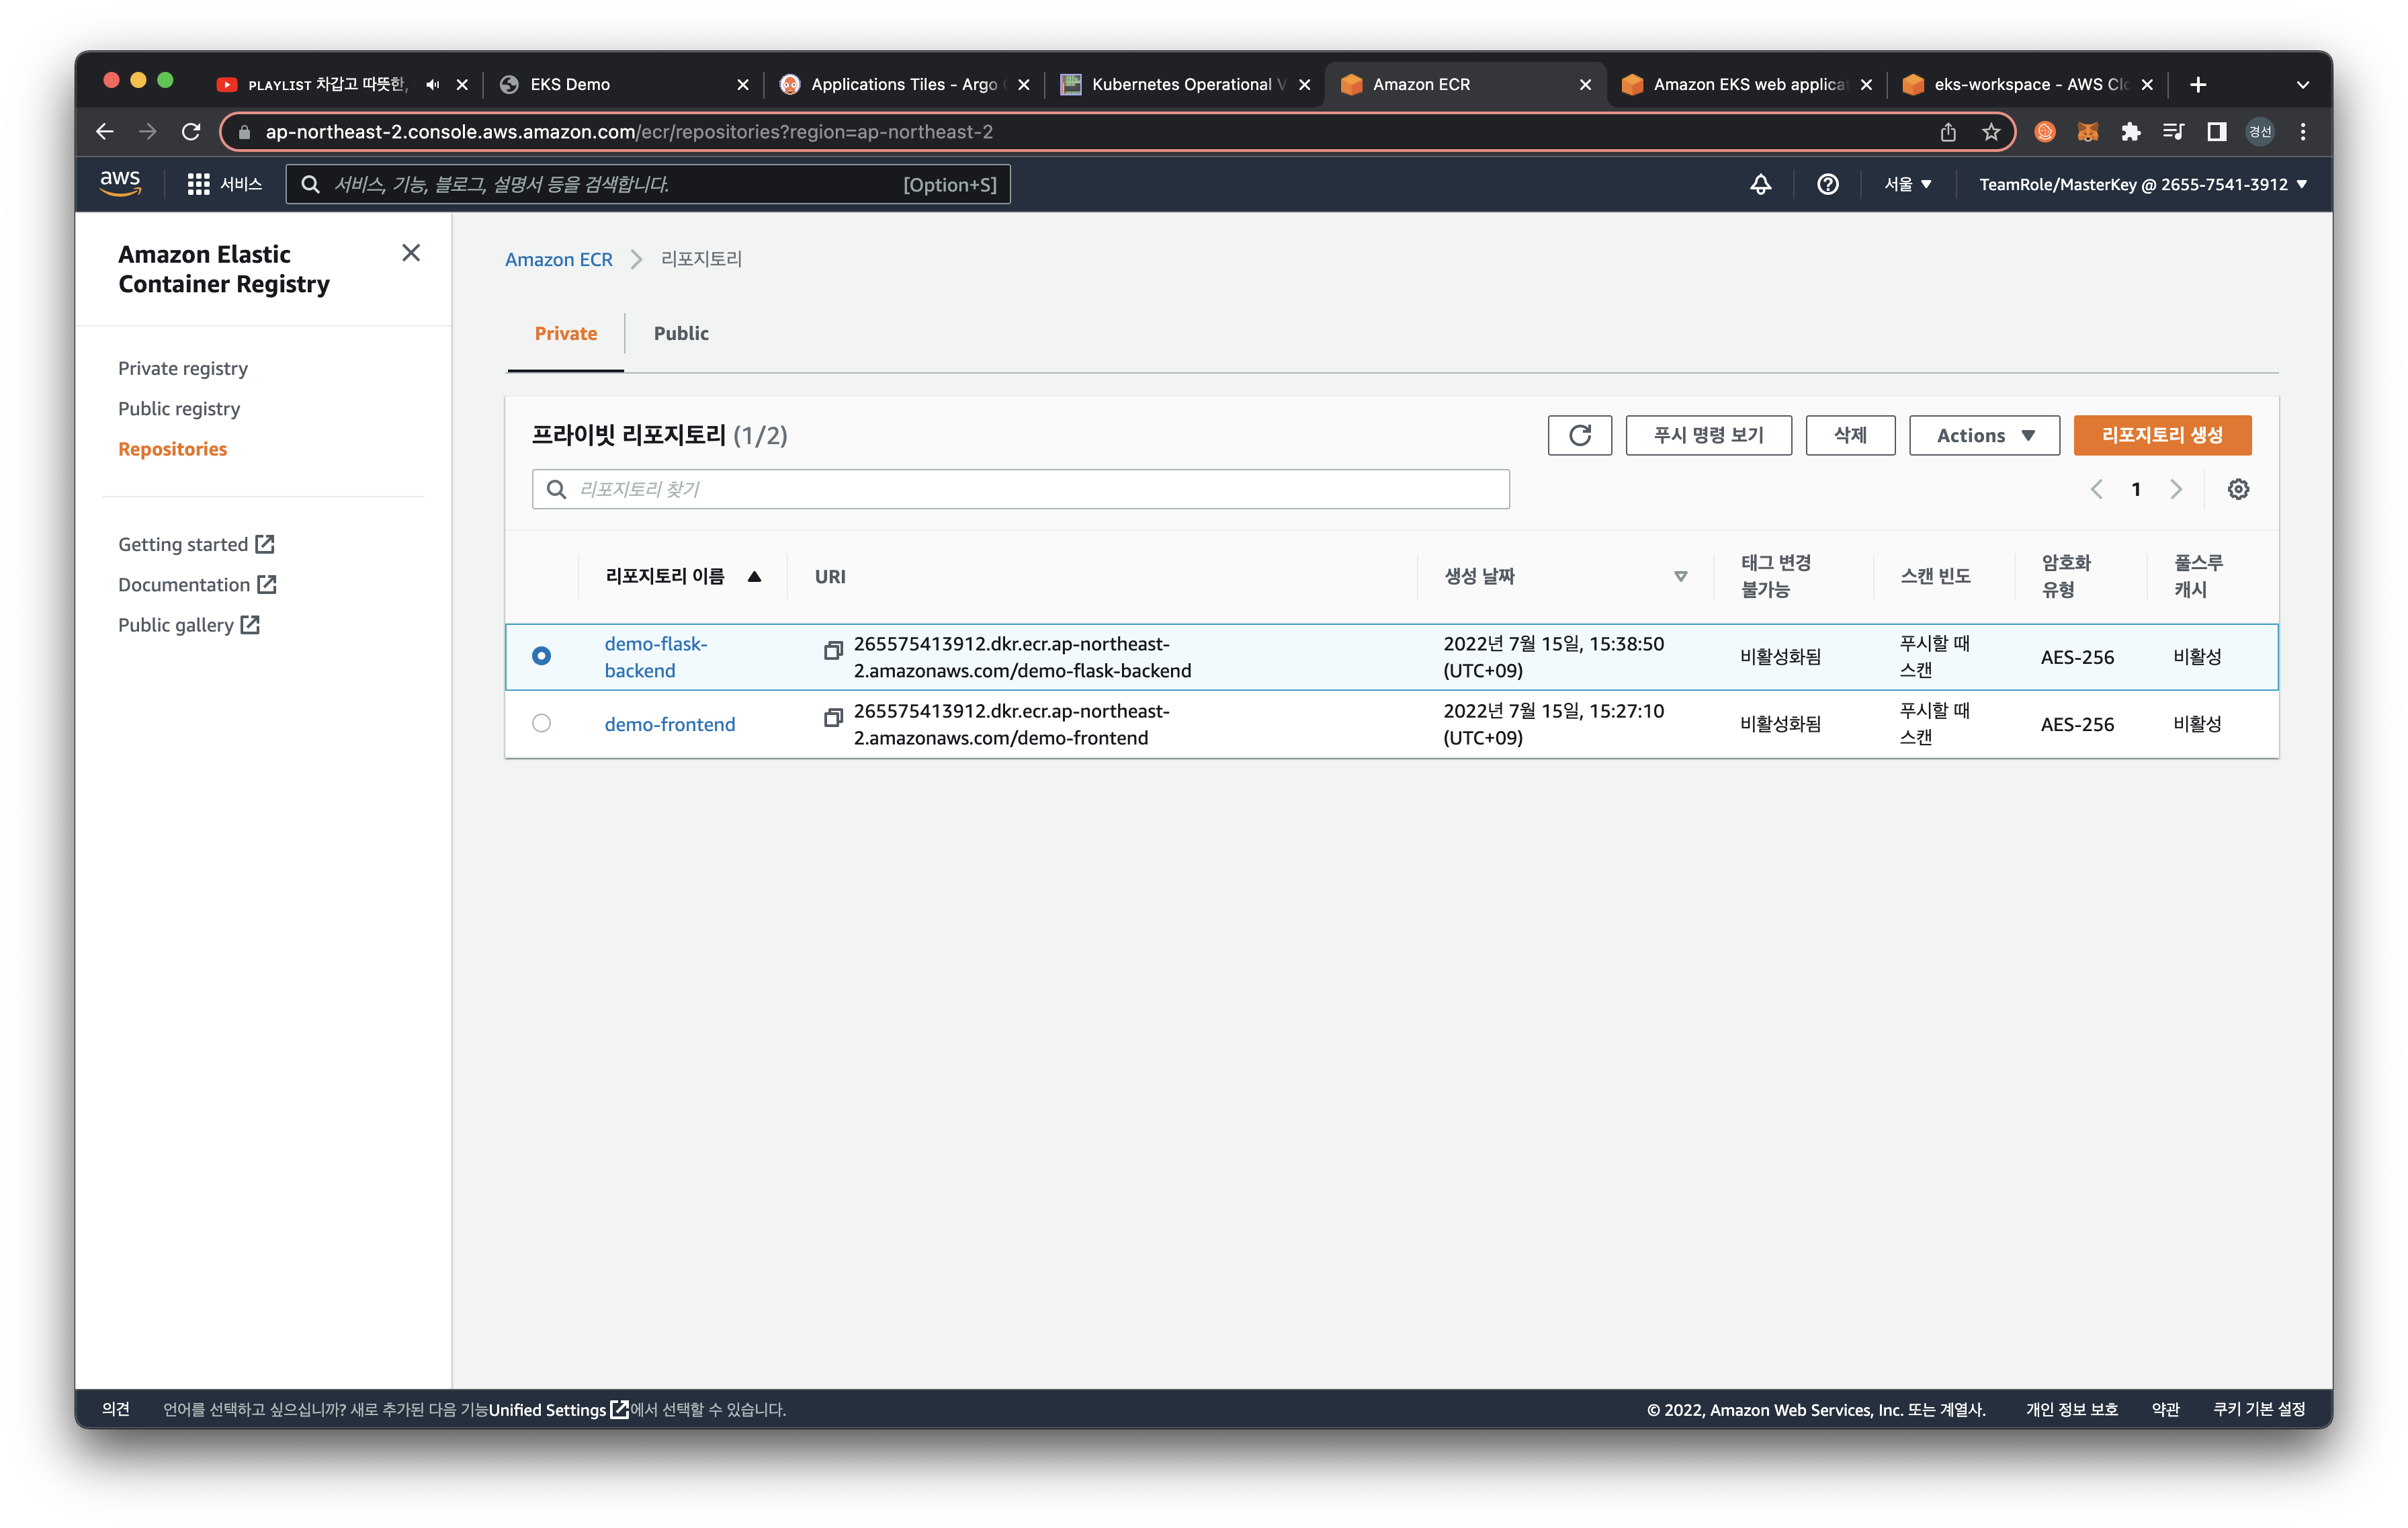2408x1528 pixels.
Task: Switch to the Private tab
Action: (565, 333)
